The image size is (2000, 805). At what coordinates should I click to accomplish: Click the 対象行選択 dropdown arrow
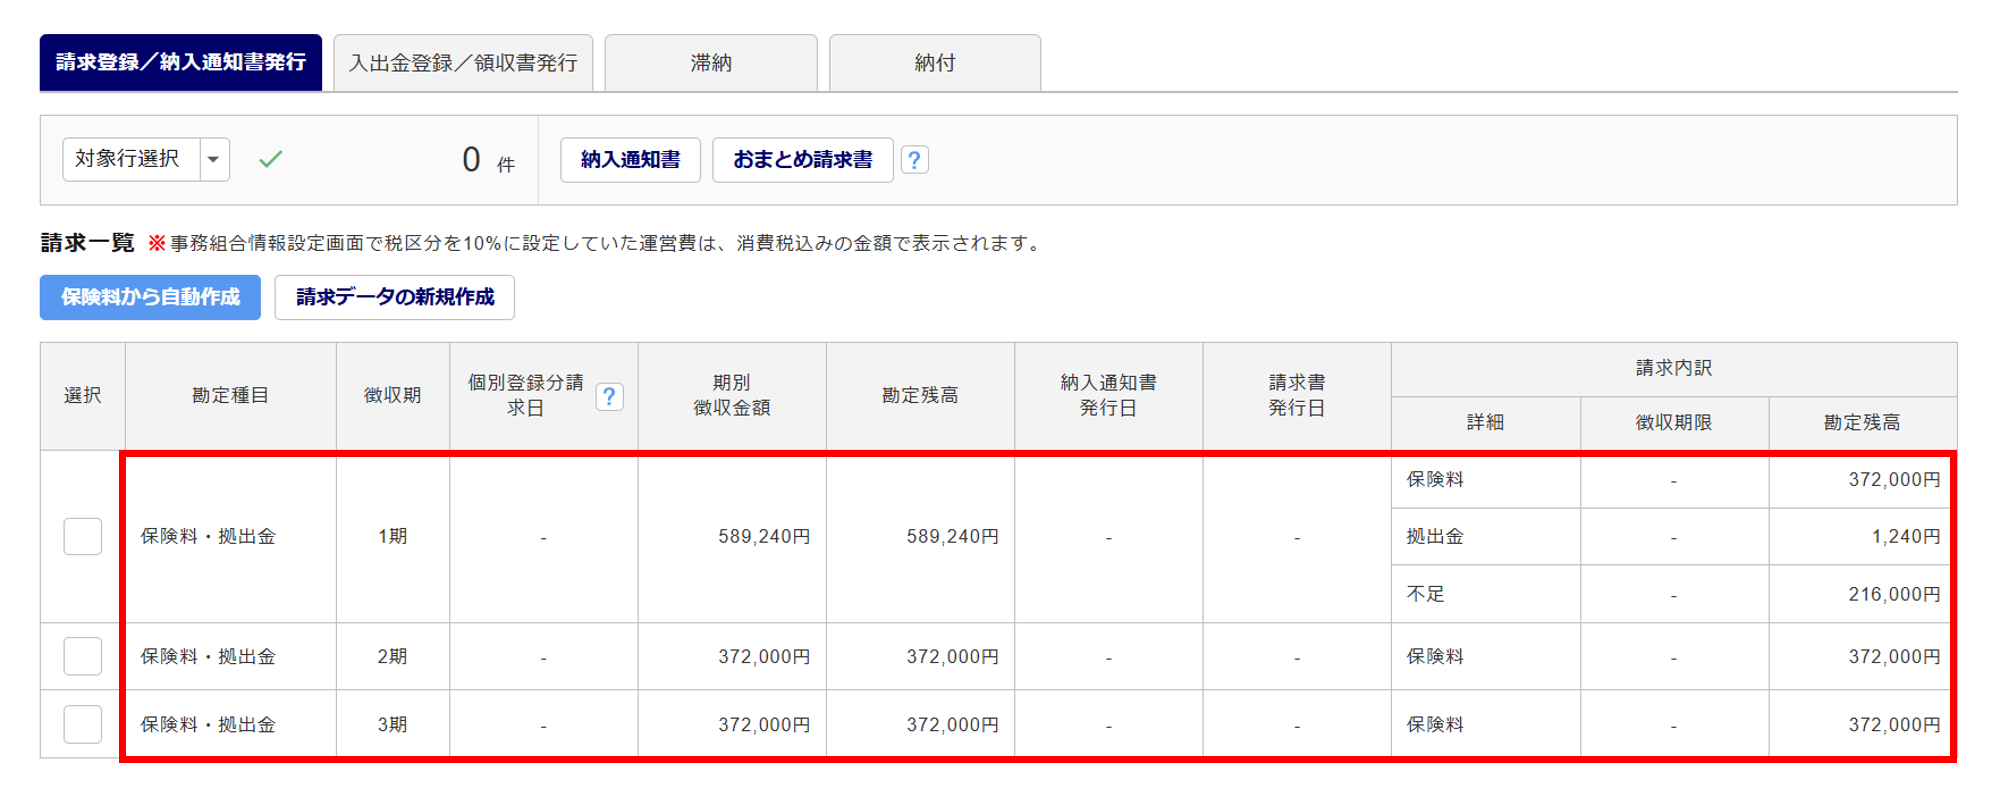tap(214, 159)
